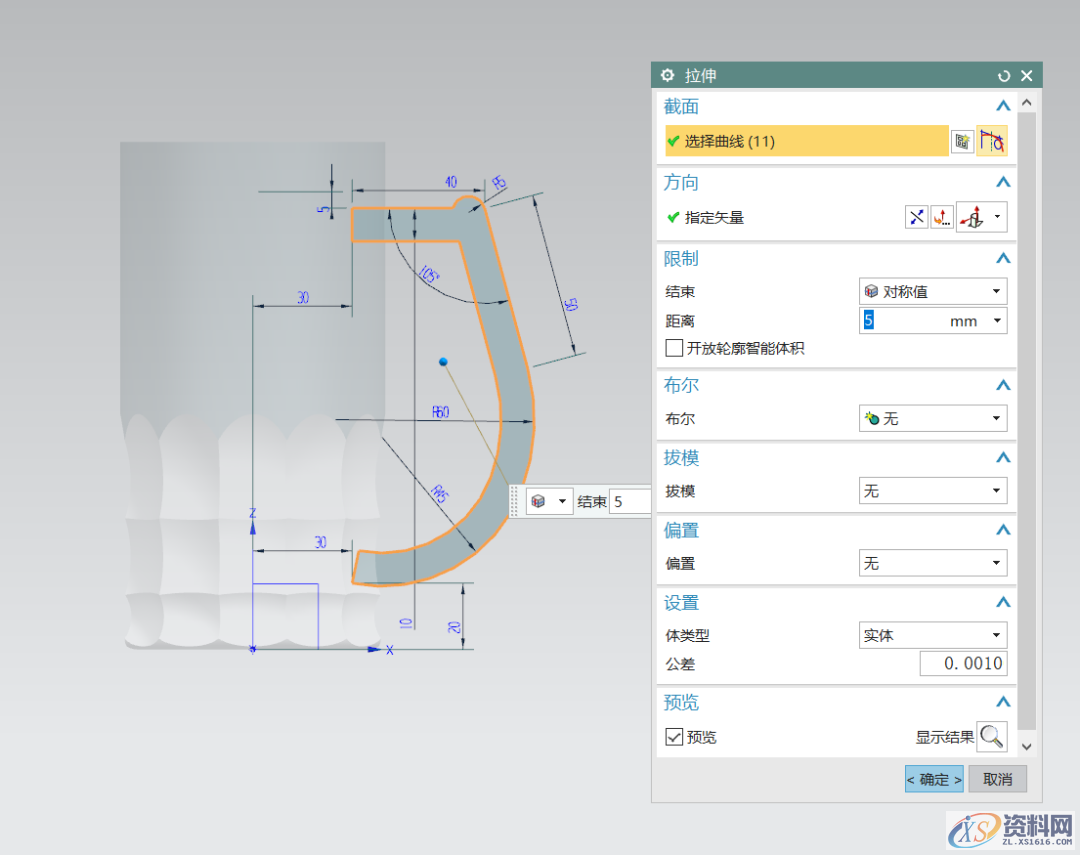Click the cube limit-type icon on the floating 结束 bar

(x=539, y=501)
